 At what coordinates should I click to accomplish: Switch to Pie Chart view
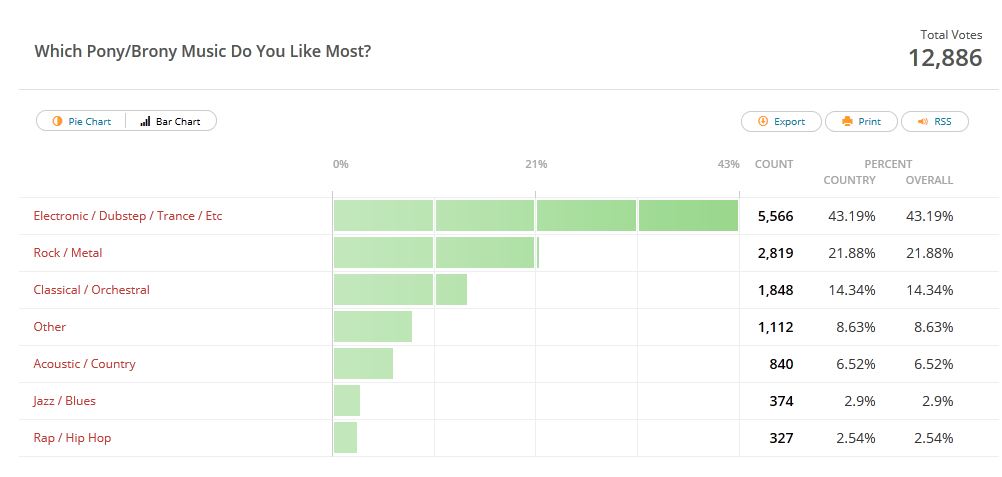(x=82, y=122)
